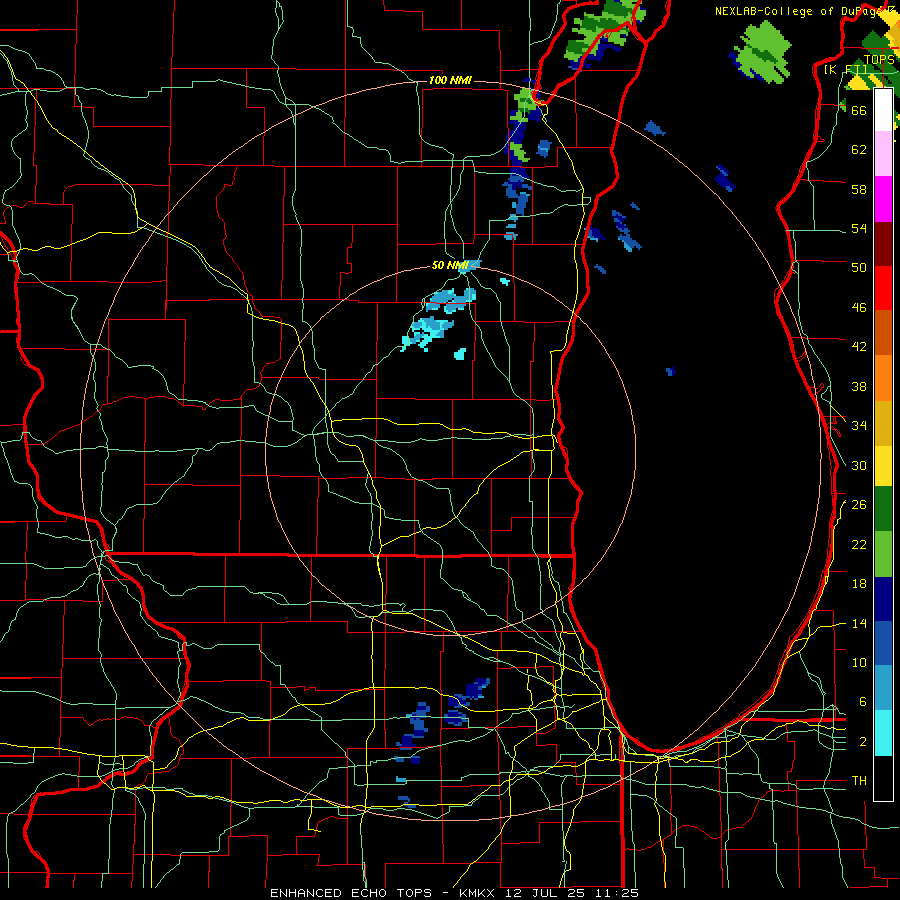Pick the navy blue legend swatch

883,599
